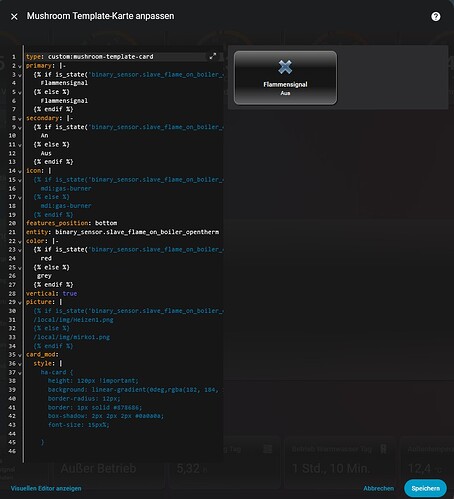This screenshot has width=454, height=499.
Task: Click the 'Aus' text on line 12
Action: click(x=46, y=153)
